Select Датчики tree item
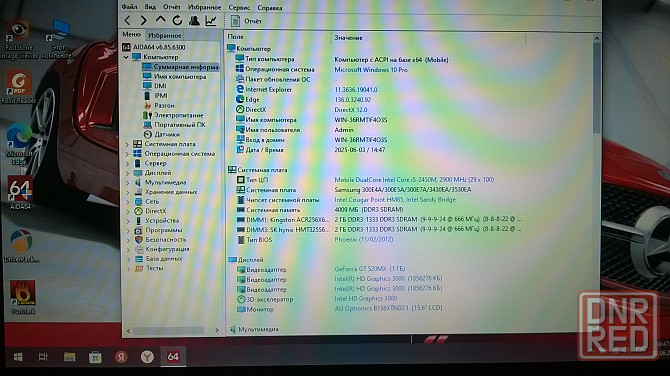 (x=161, y=134)
